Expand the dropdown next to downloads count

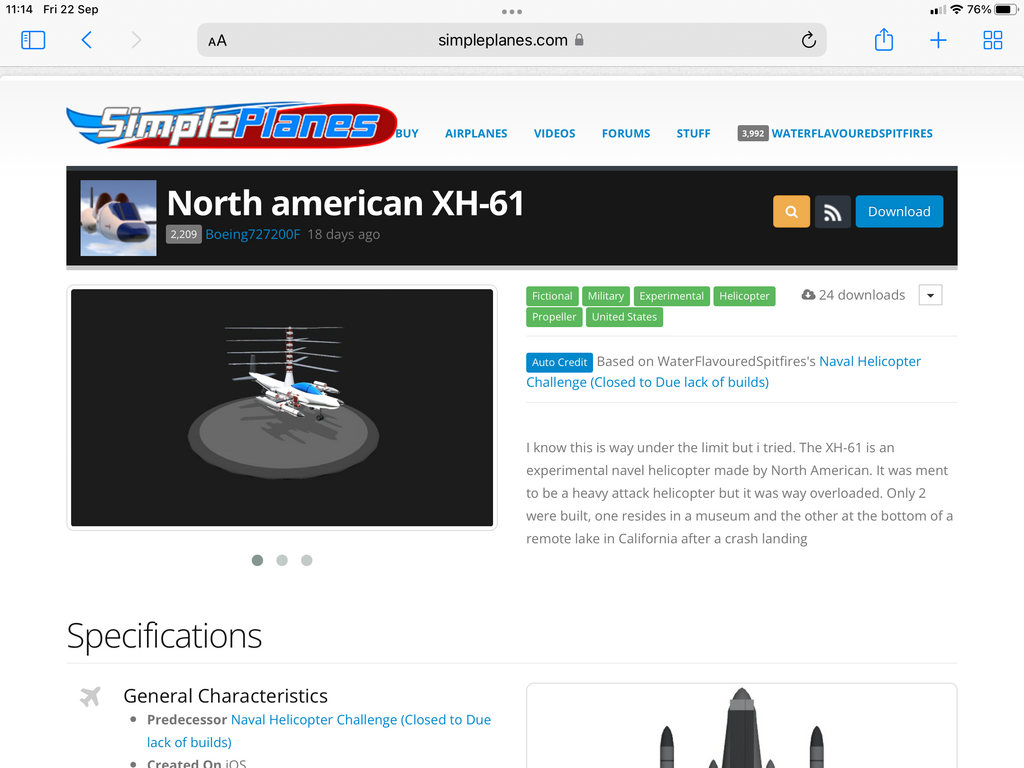pos(930,295)
